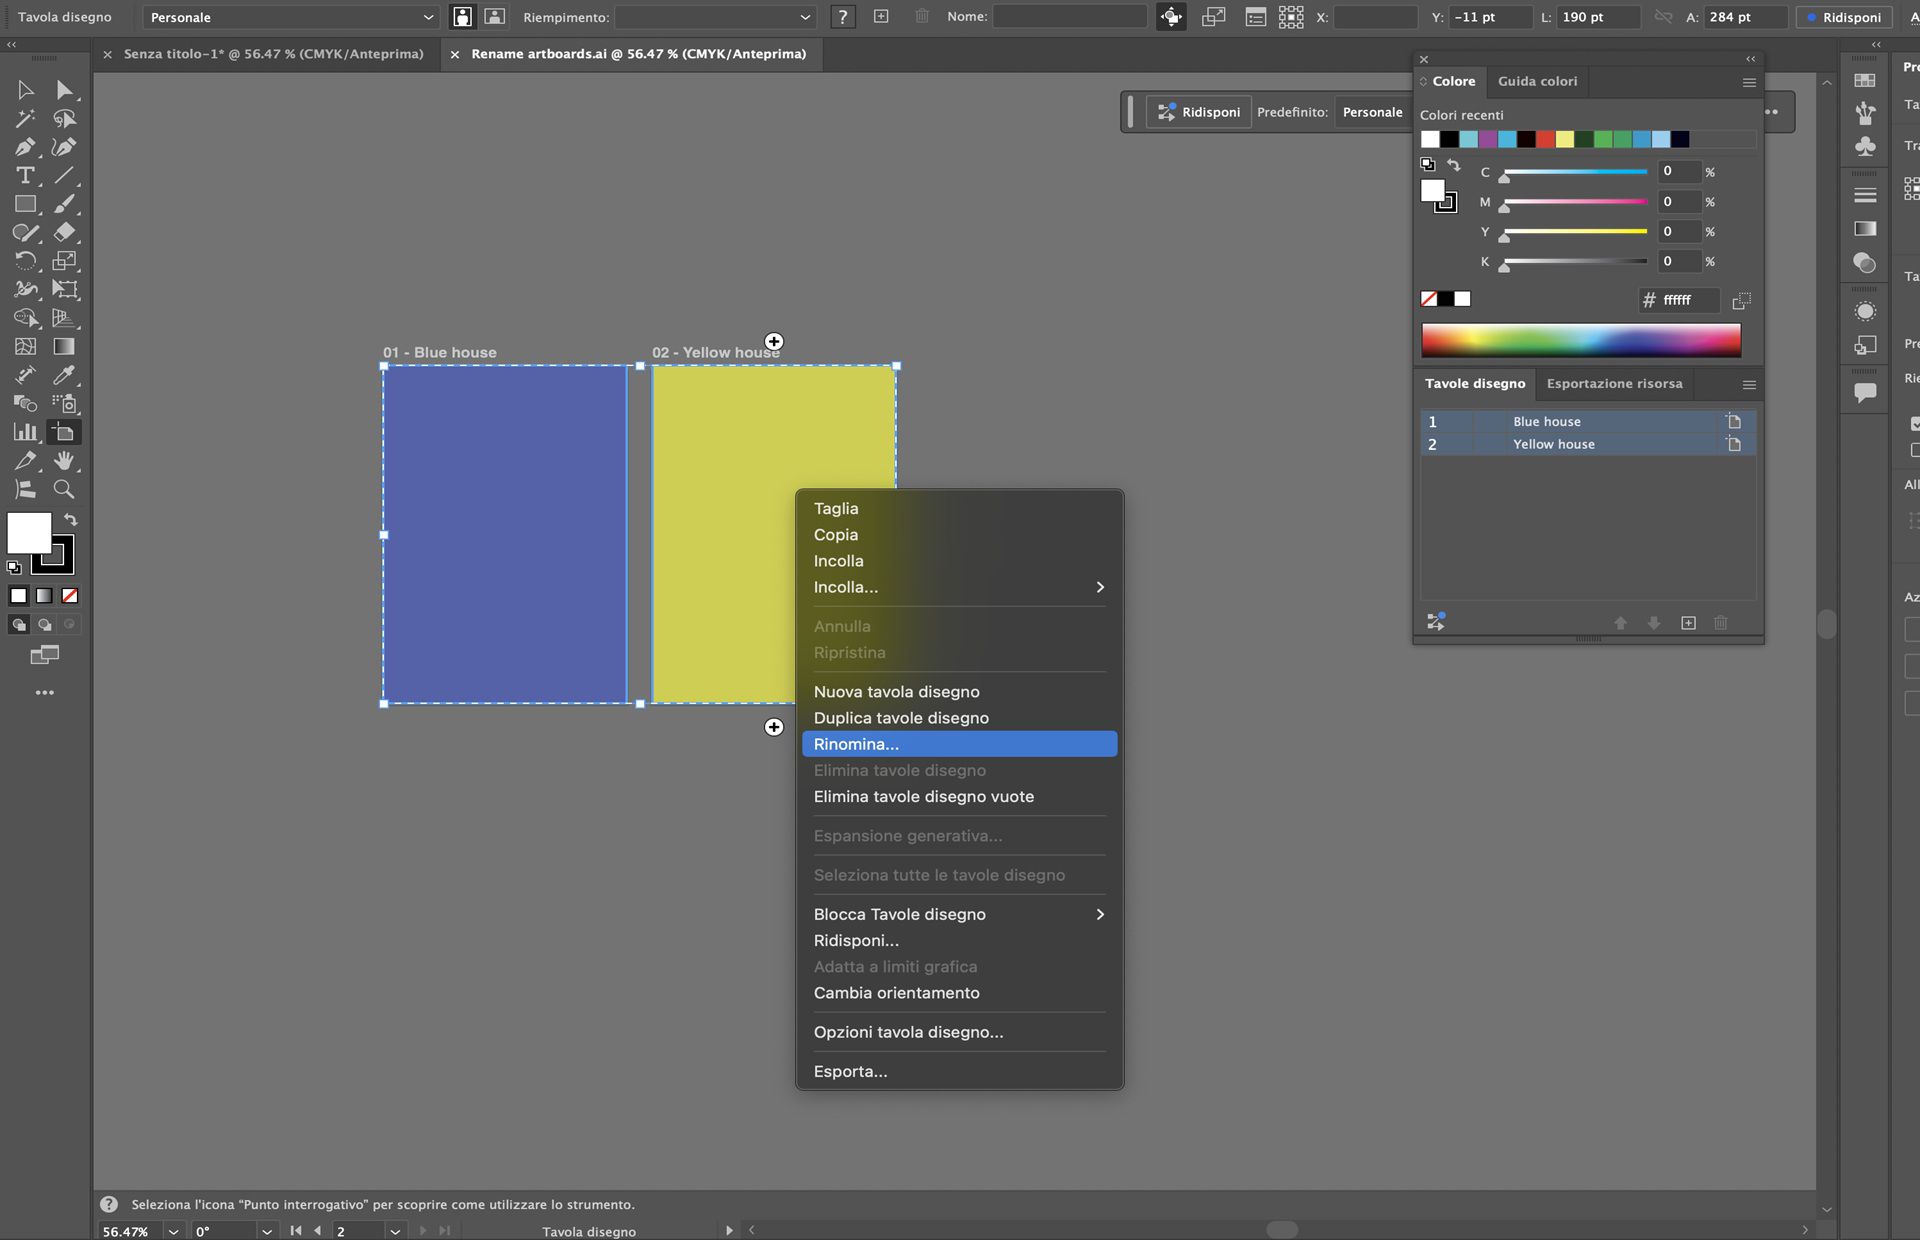Swap fill and stroke colors
The height and width of the screenshot is (1240, 1920).
(69, 519)
